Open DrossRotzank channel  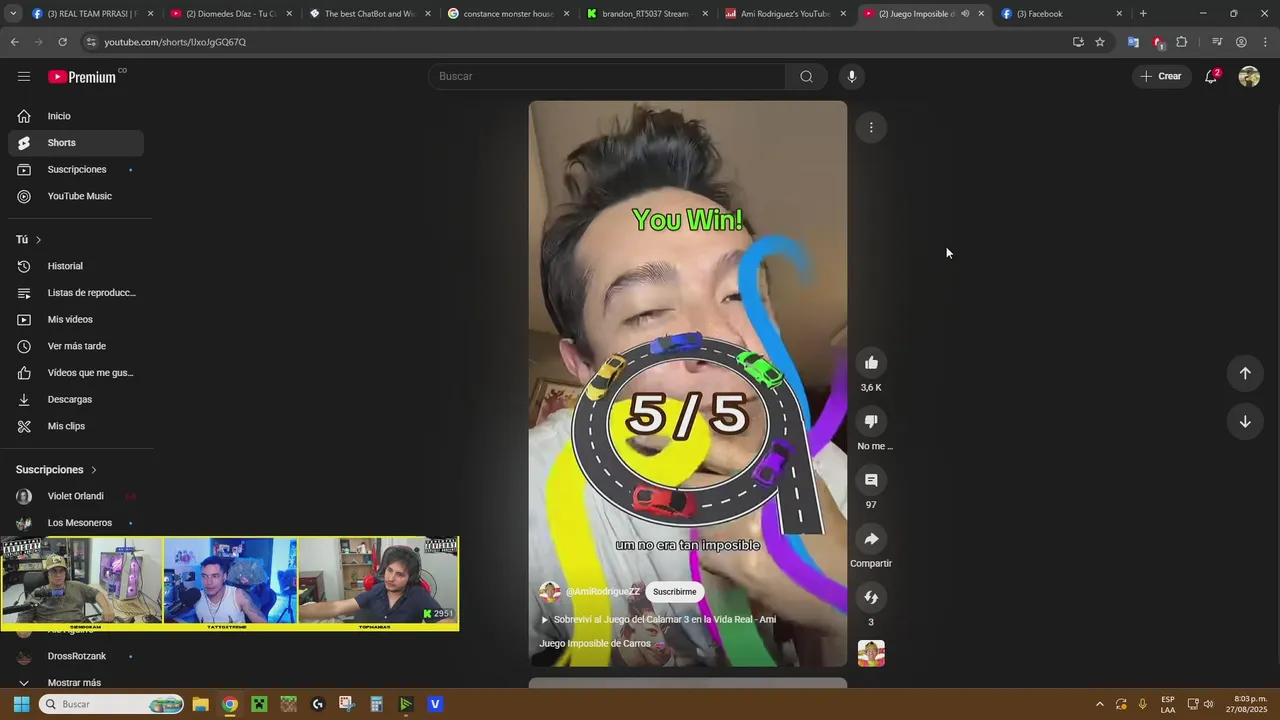[76, 656]
